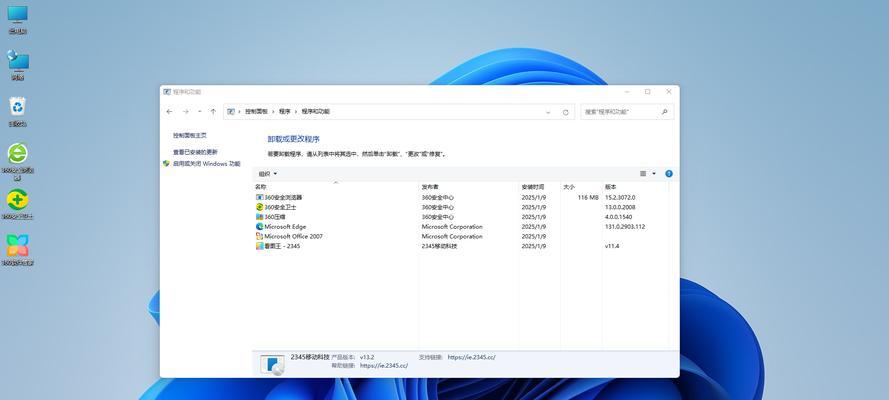Click the 程序和功能 breadcrumb

coord(315,112)
